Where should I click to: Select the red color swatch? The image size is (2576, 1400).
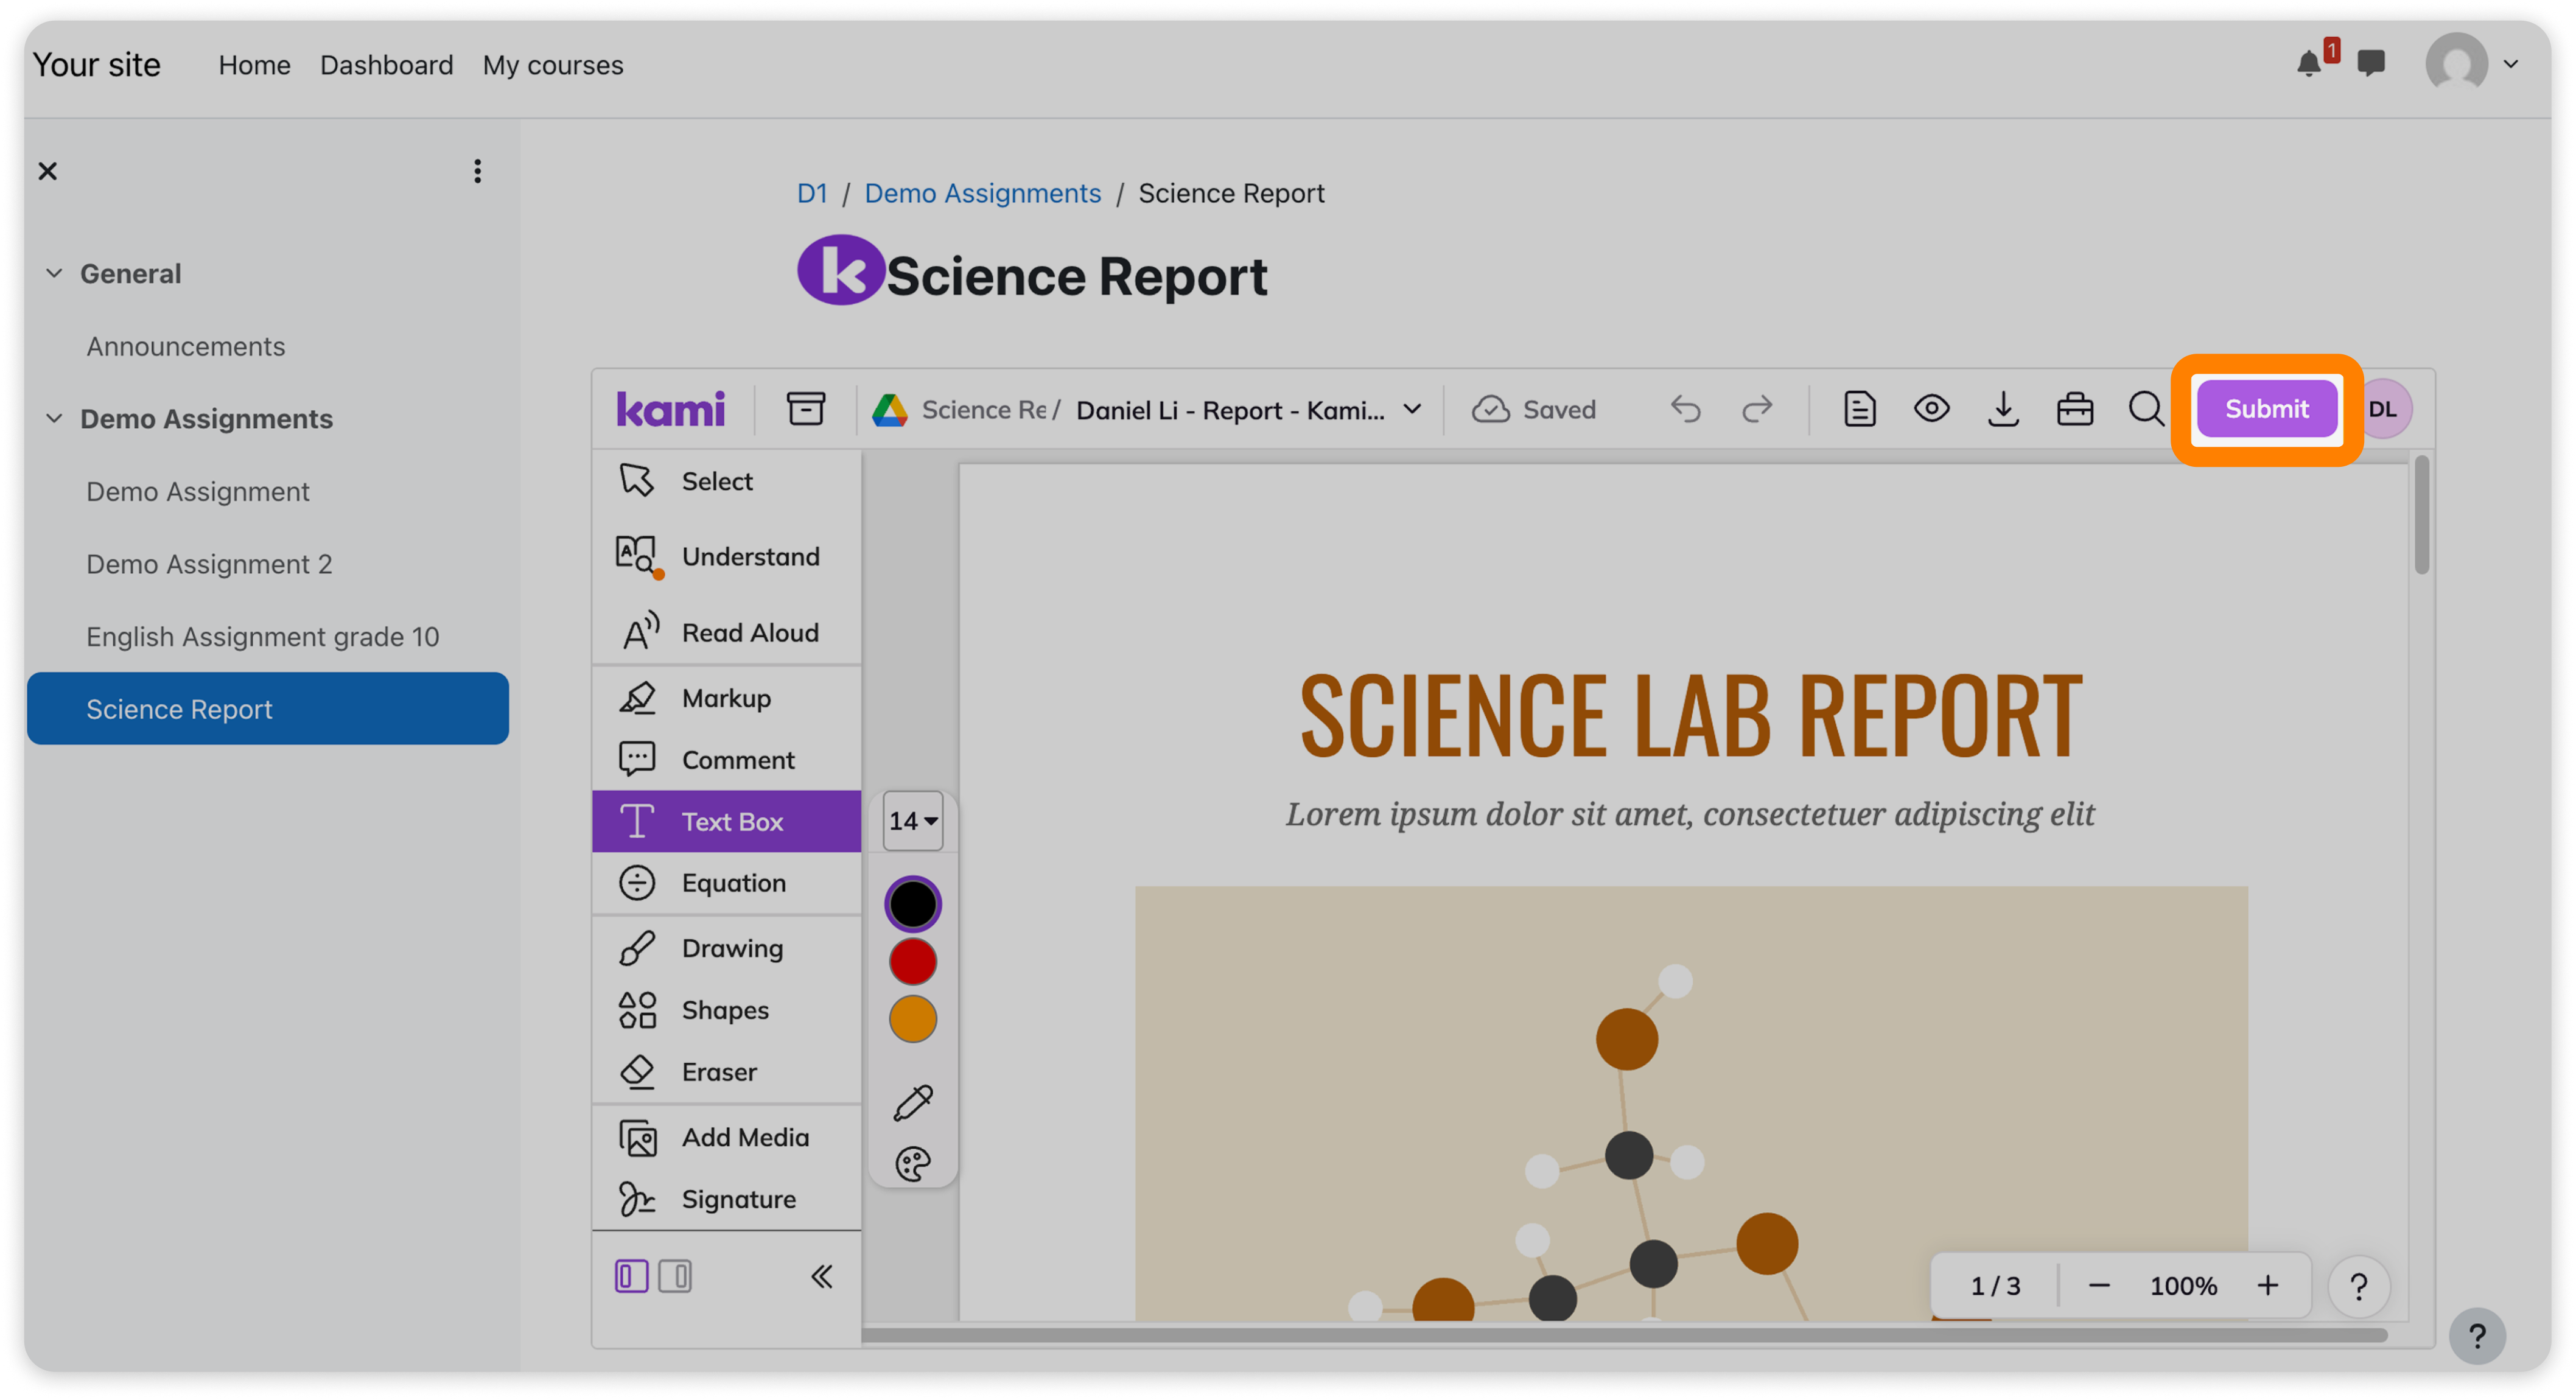click(912, 961)
